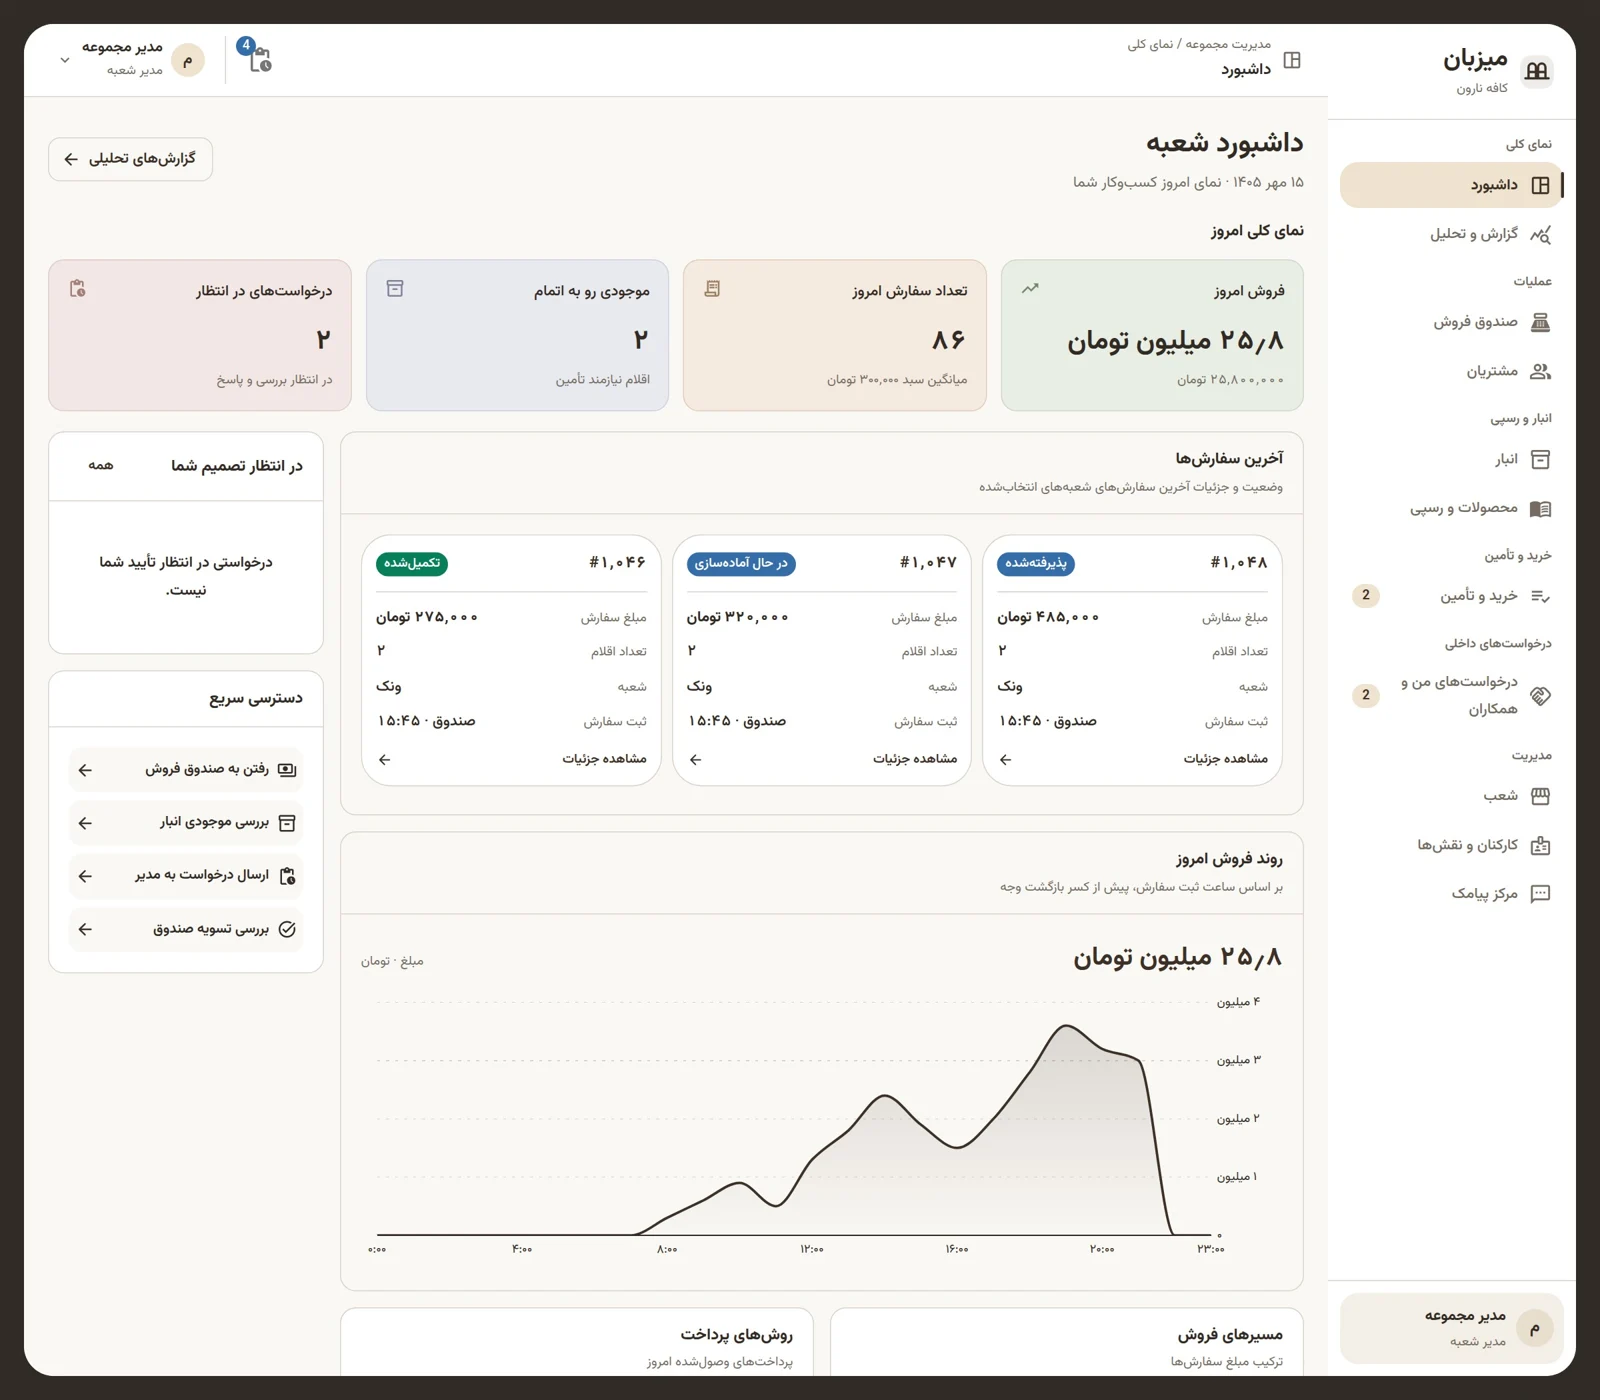Select داشبورد in the sidebar

(x=1451, y=185)
